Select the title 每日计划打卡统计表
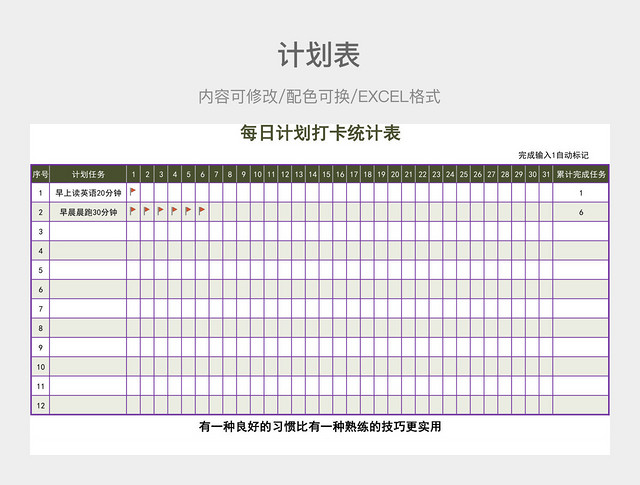This screenshot has width=640, height=485. click(x=320, y=133)
